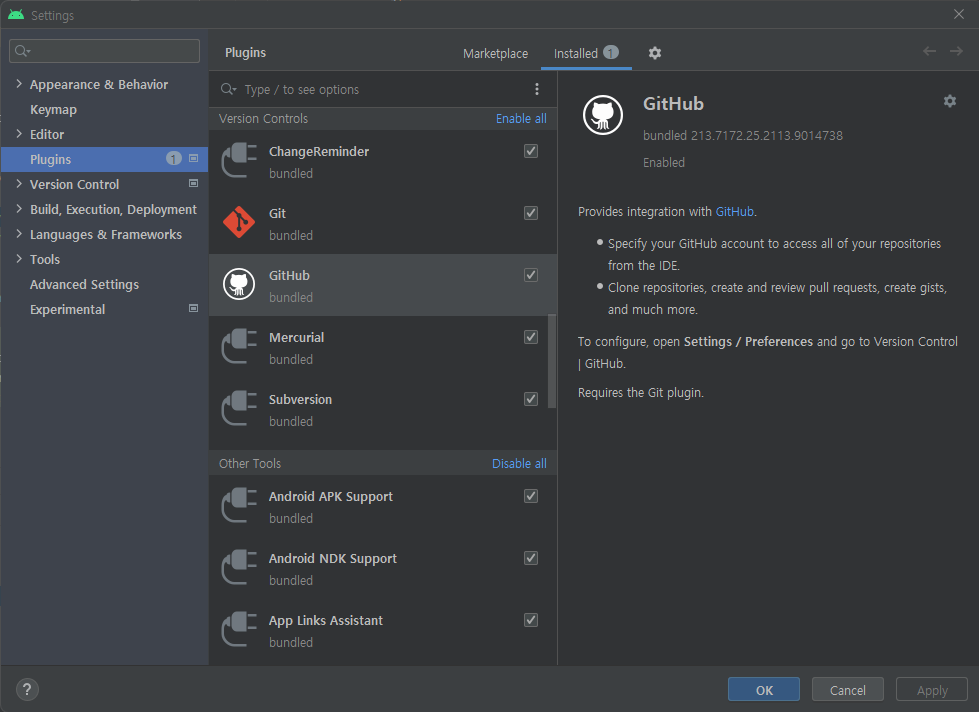Click the Apply button
Image resolution: width=979 pixels, height=712 pixels.
click(x=932, y=690)
